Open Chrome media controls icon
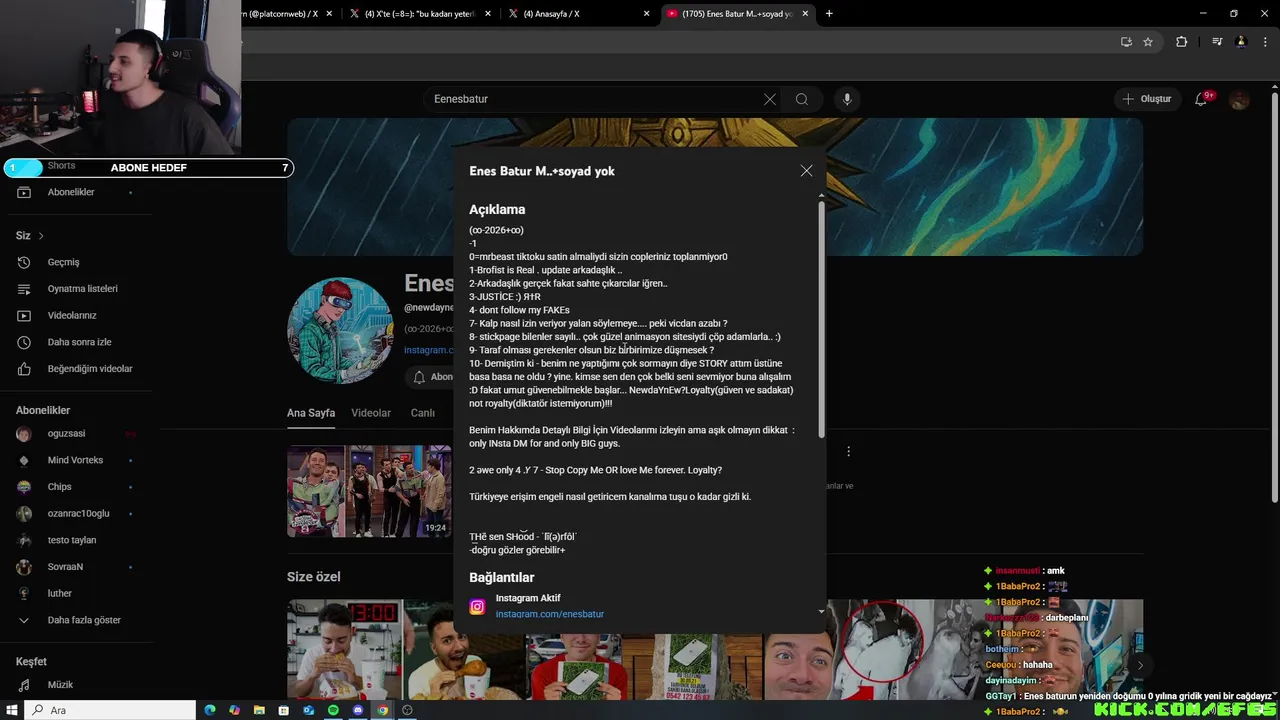 pos(1217,42)
